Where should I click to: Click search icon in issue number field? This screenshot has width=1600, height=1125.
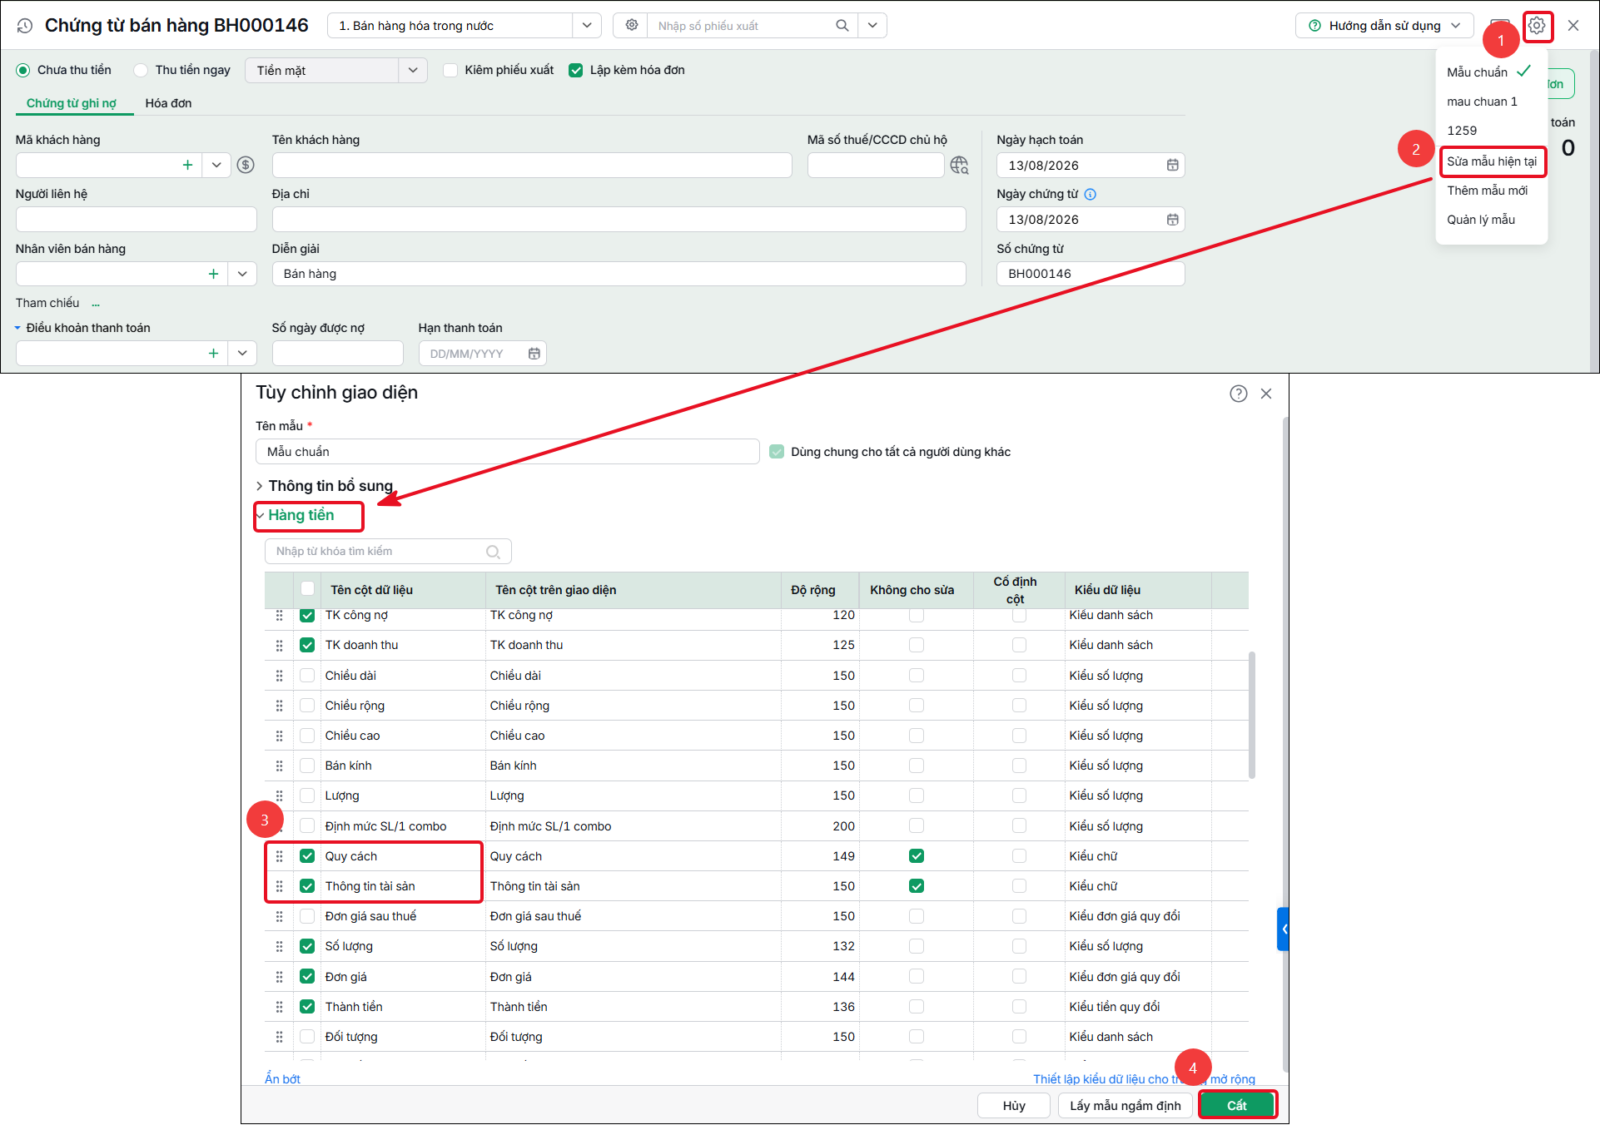coord(842,25)
